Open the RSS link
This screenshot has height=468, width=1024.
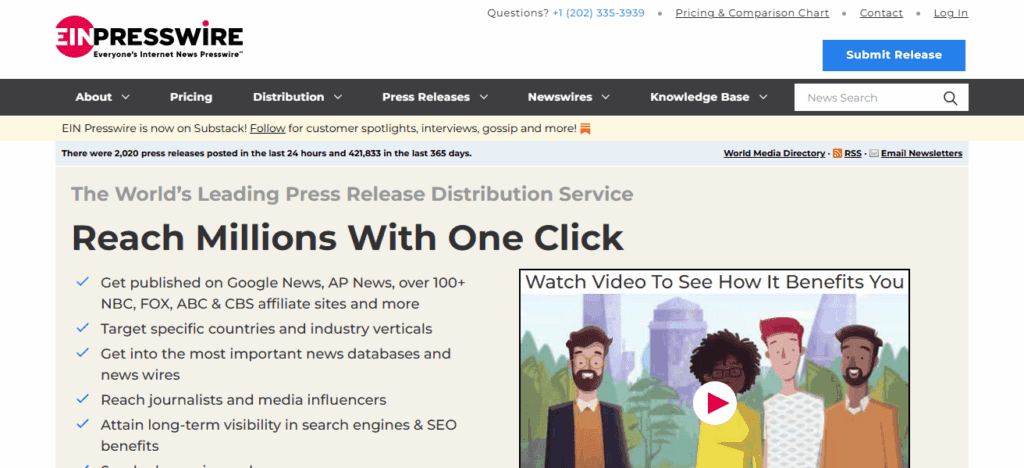853,153
